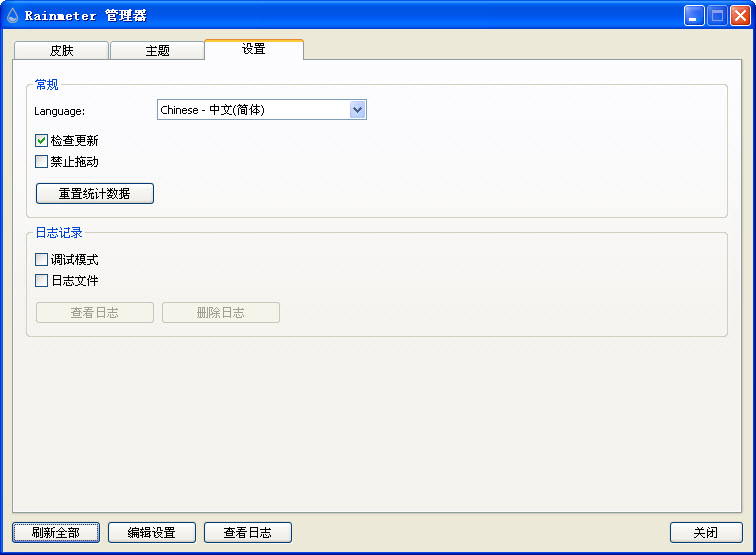Switch to the 皮肤 tab

pyautogui.click(x=61, y=51)
